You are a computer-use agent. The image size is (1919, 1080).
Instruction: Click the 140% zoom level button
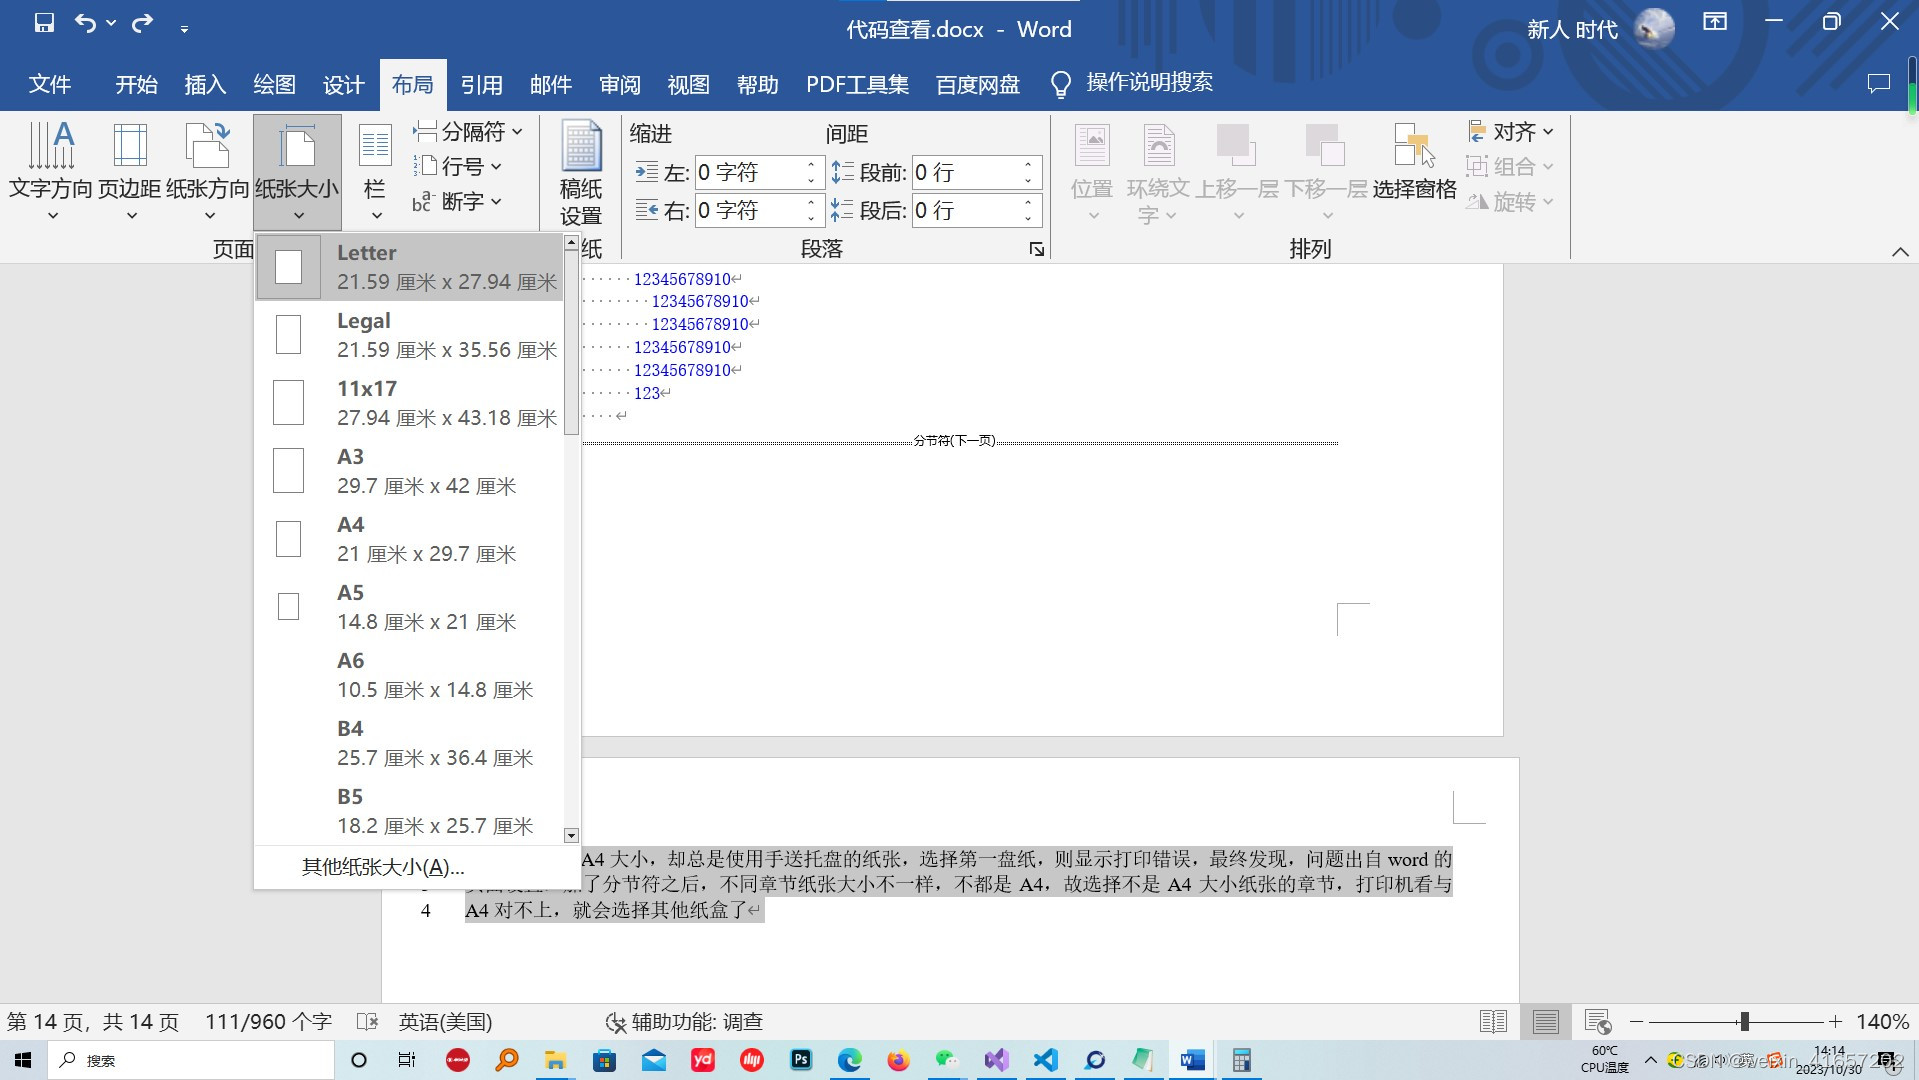point(1882,1021)
